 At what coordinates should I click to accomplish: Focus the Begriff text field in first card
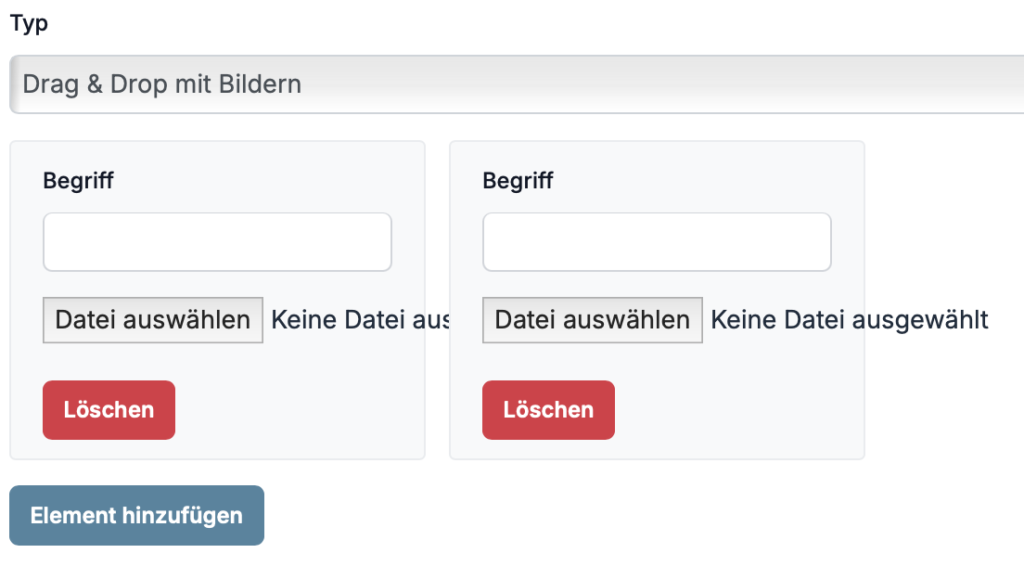(217, 242)
